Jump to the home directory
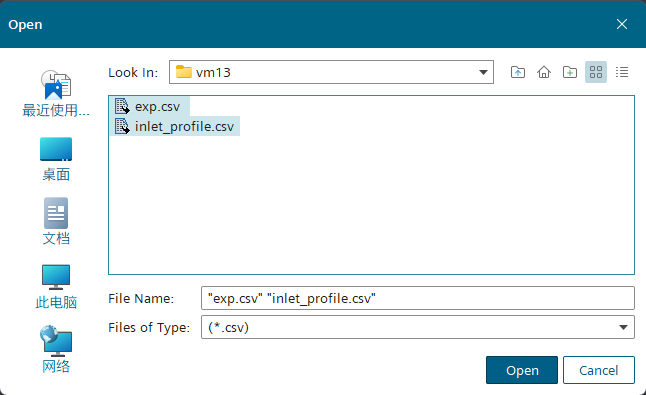Viewport: 646px width, 395px height. [x=544, y=72]
